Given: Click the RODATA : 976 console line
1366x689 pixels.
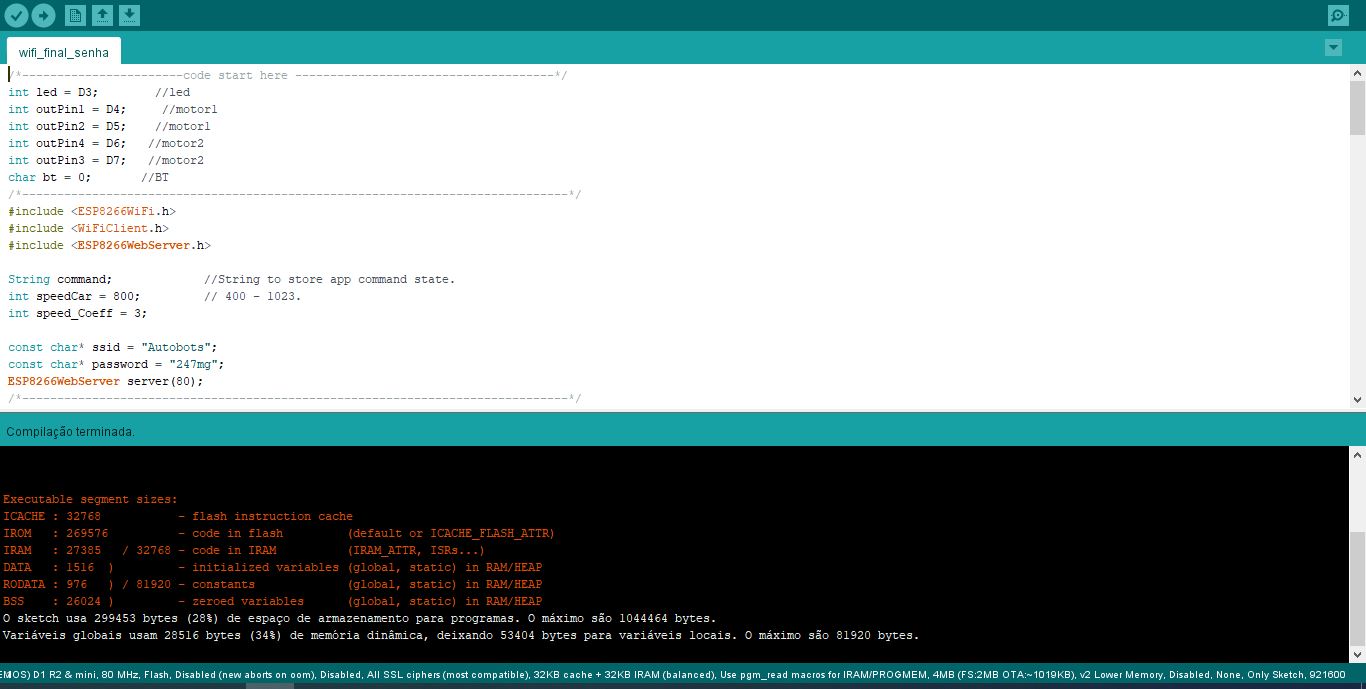Looking at the screenshot, I should click(273, 584).
